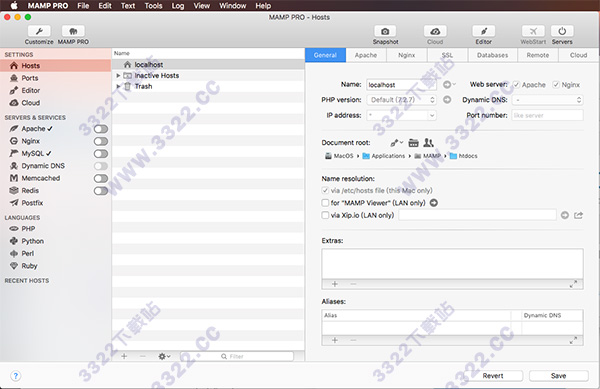Viewport: 600px width, 389px height.
Task: Expand the Trash group
Action: [118, 86]
